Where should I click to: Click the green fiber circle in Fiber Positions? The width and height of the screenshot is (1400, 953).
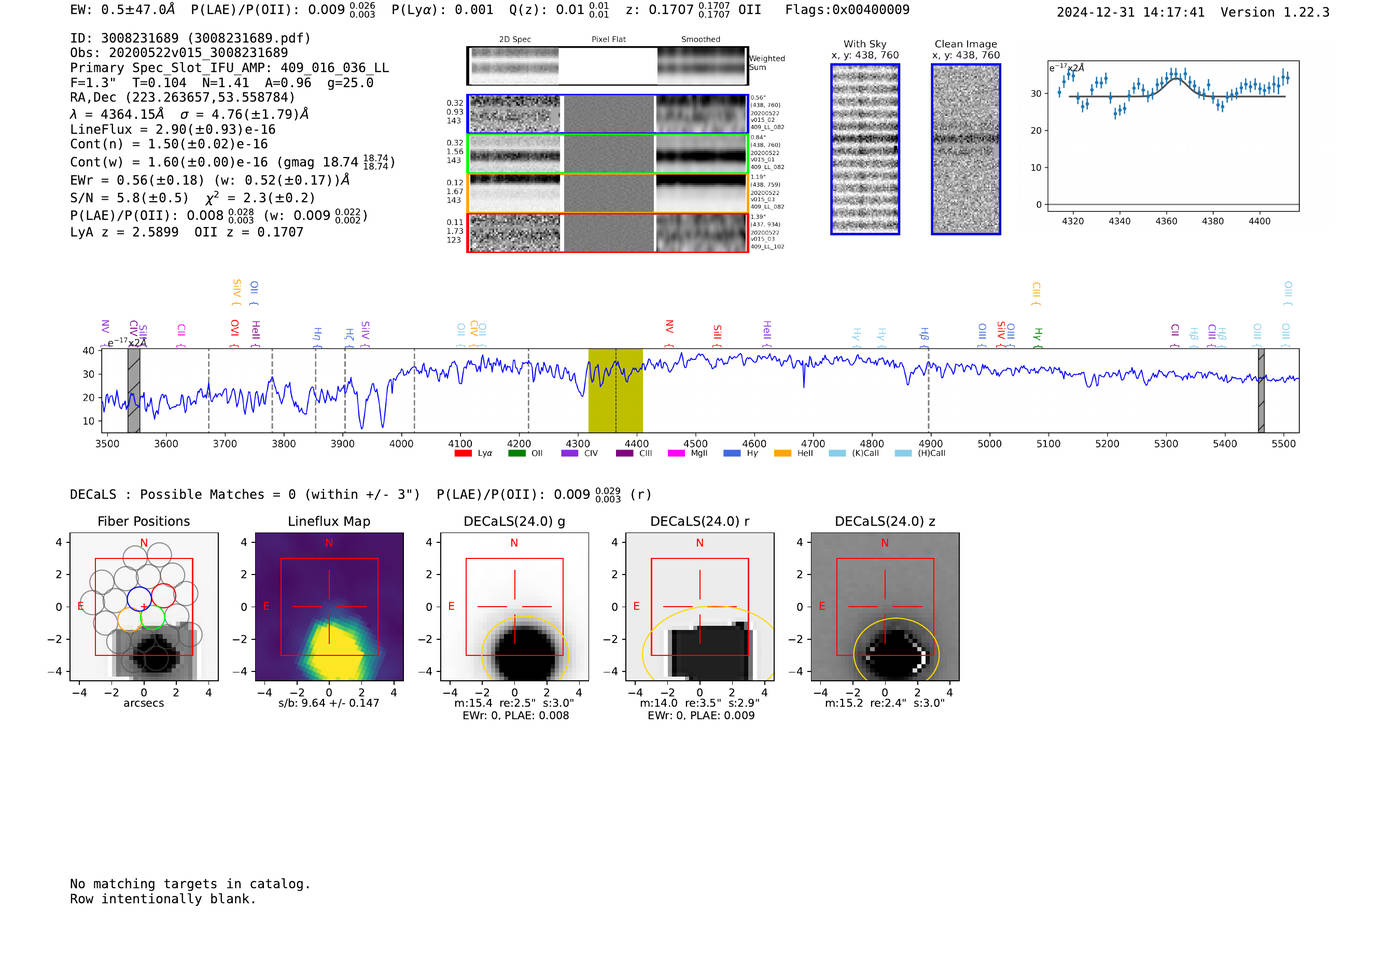coord(153,617)
